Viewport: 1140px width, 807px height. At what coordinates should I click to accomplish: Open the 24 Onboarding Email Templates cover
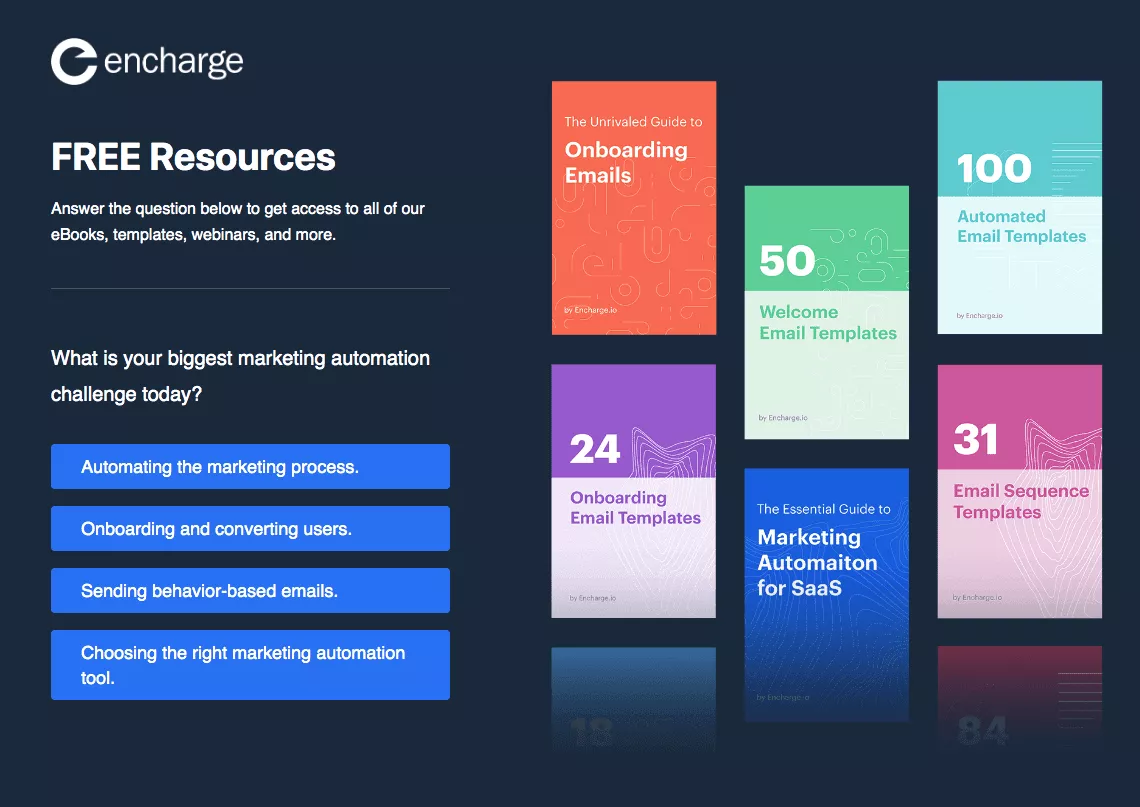click(634, 491)
